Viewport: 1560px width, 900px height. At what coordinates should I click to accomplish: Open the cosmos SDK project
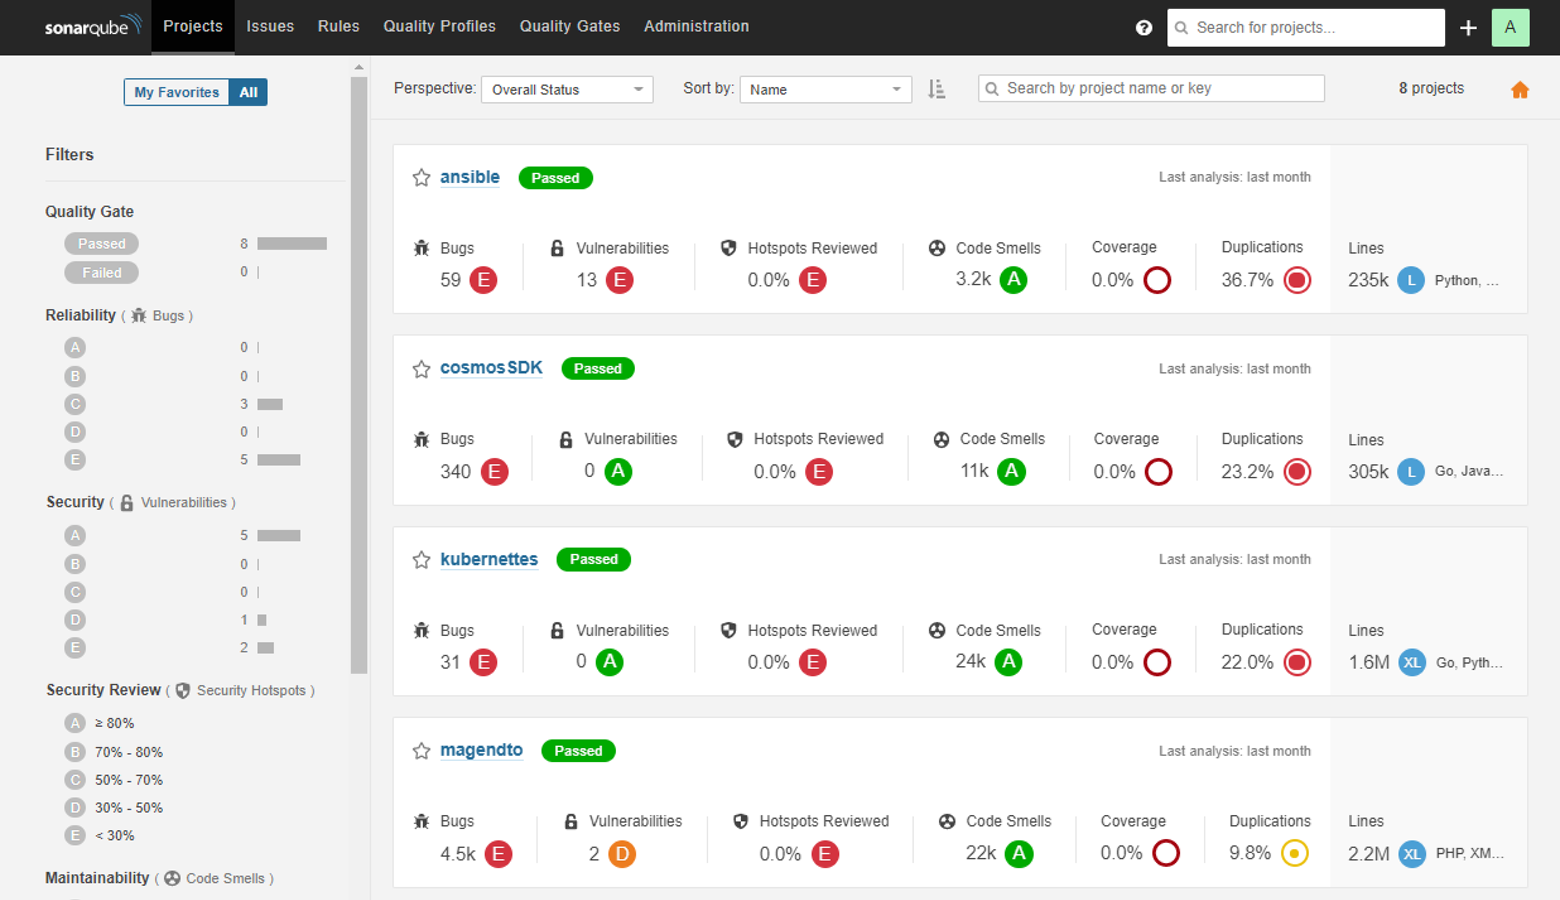pos(491,368)
